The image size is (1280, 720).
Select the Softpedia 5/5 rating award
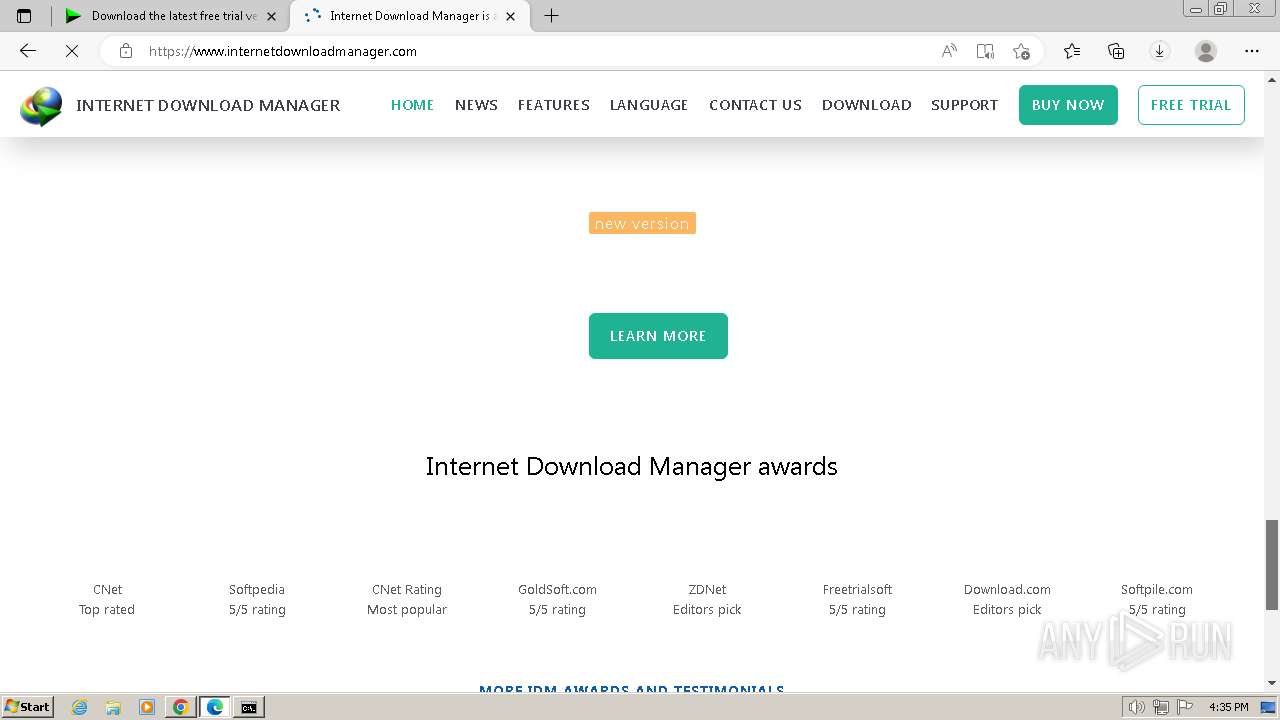pyautogui.click(x=257, y=599)
